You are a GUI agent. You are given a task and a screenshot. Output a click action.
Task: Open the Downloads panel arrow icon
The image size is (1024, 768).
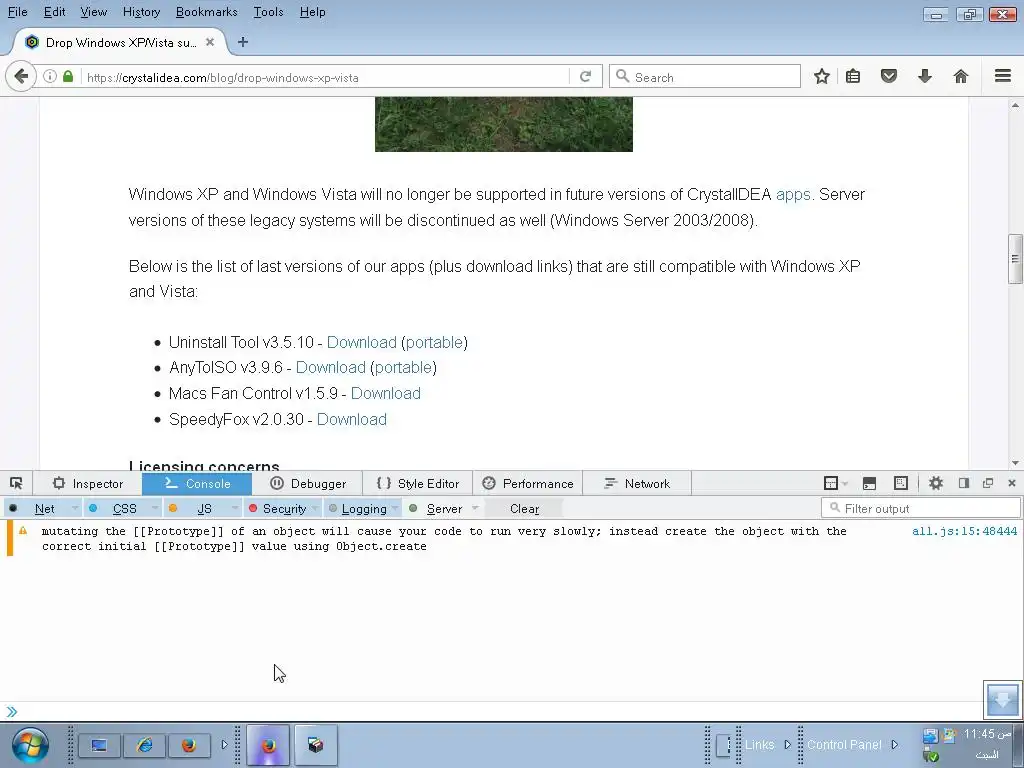coord(925,76)
